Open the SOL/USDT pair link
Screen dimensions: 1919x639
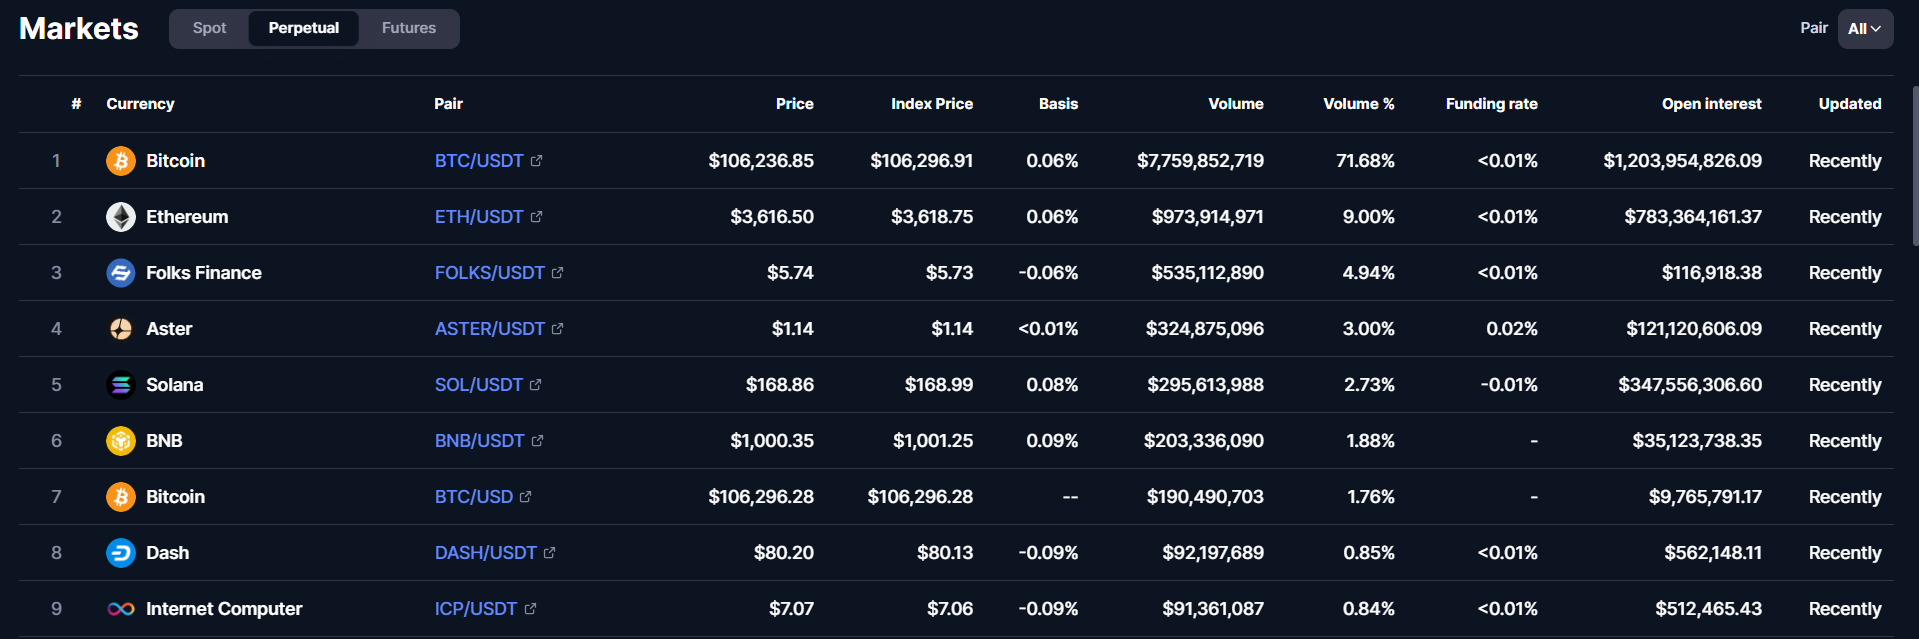click(x=478, y=385)
